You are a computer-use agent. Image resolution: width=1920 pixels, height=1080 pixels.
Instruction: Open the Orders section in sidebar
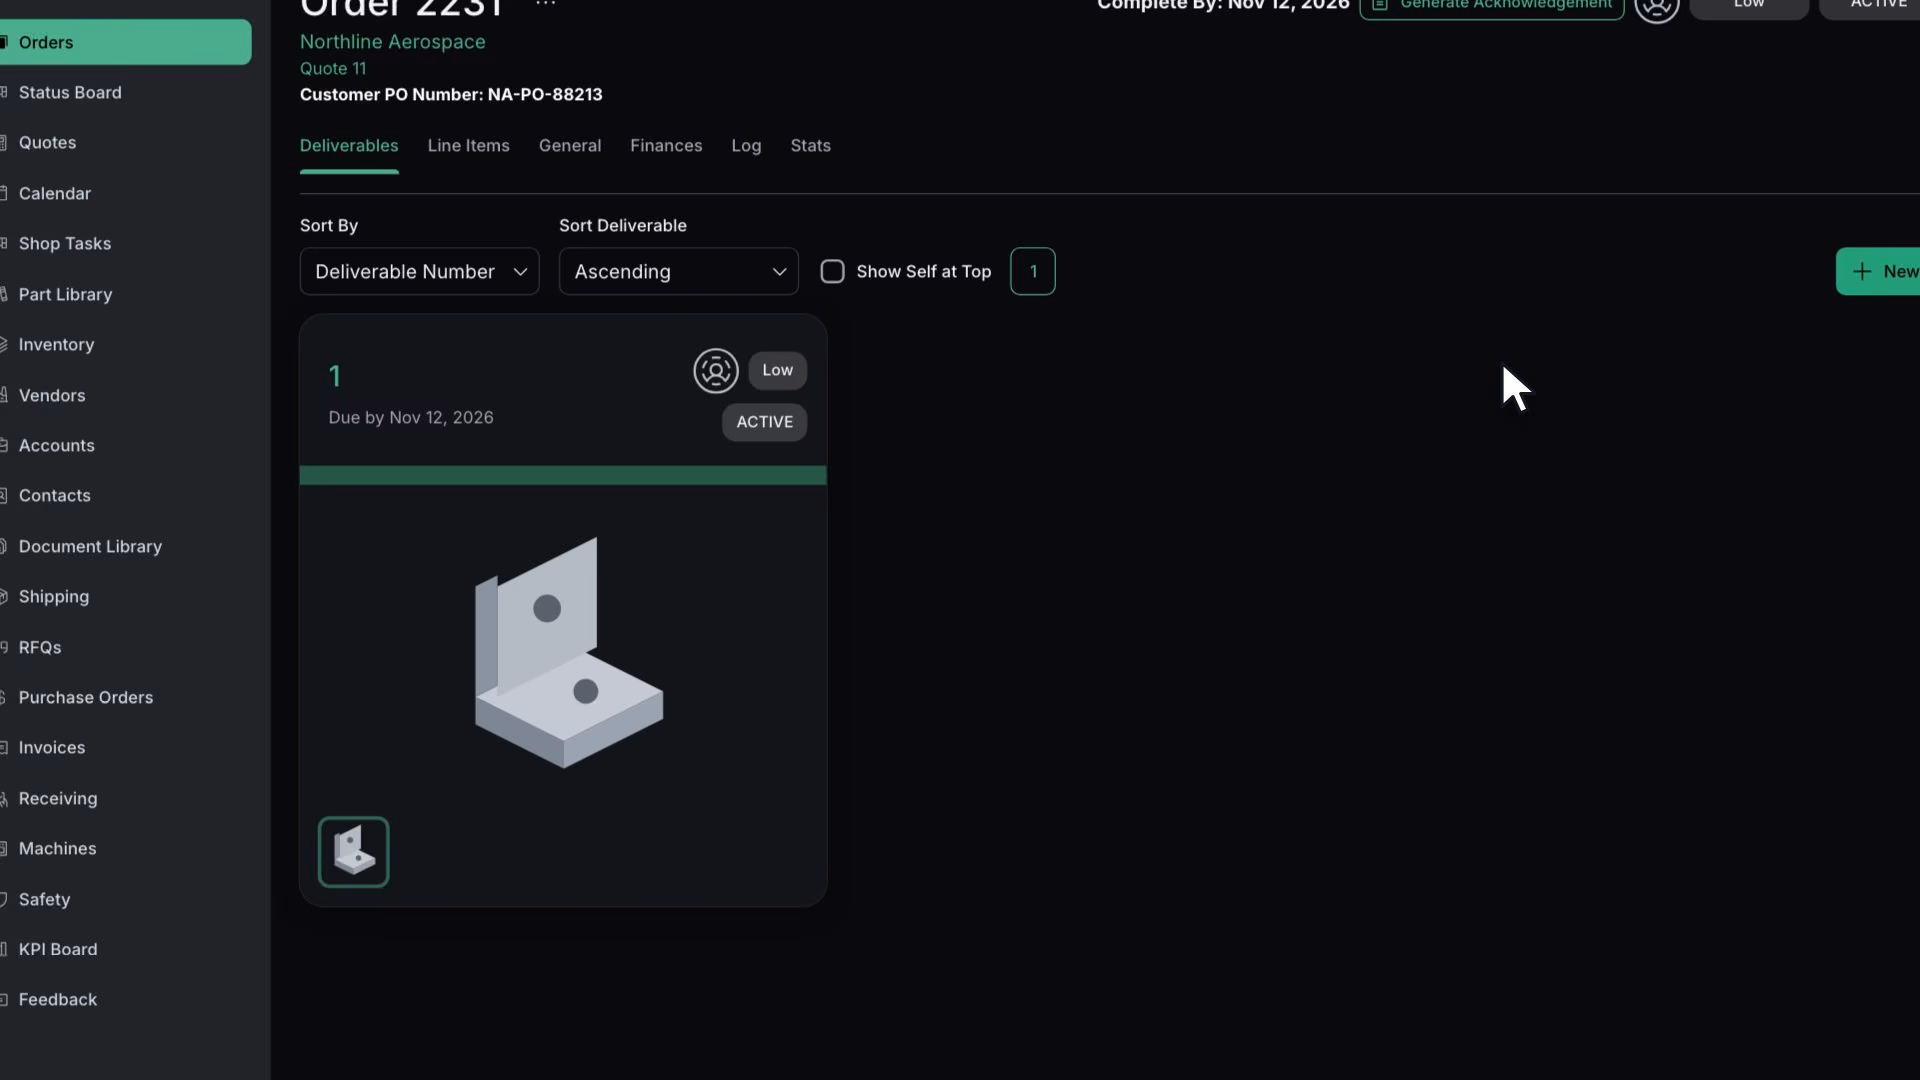pyautogui.click(x=125, y=42)
